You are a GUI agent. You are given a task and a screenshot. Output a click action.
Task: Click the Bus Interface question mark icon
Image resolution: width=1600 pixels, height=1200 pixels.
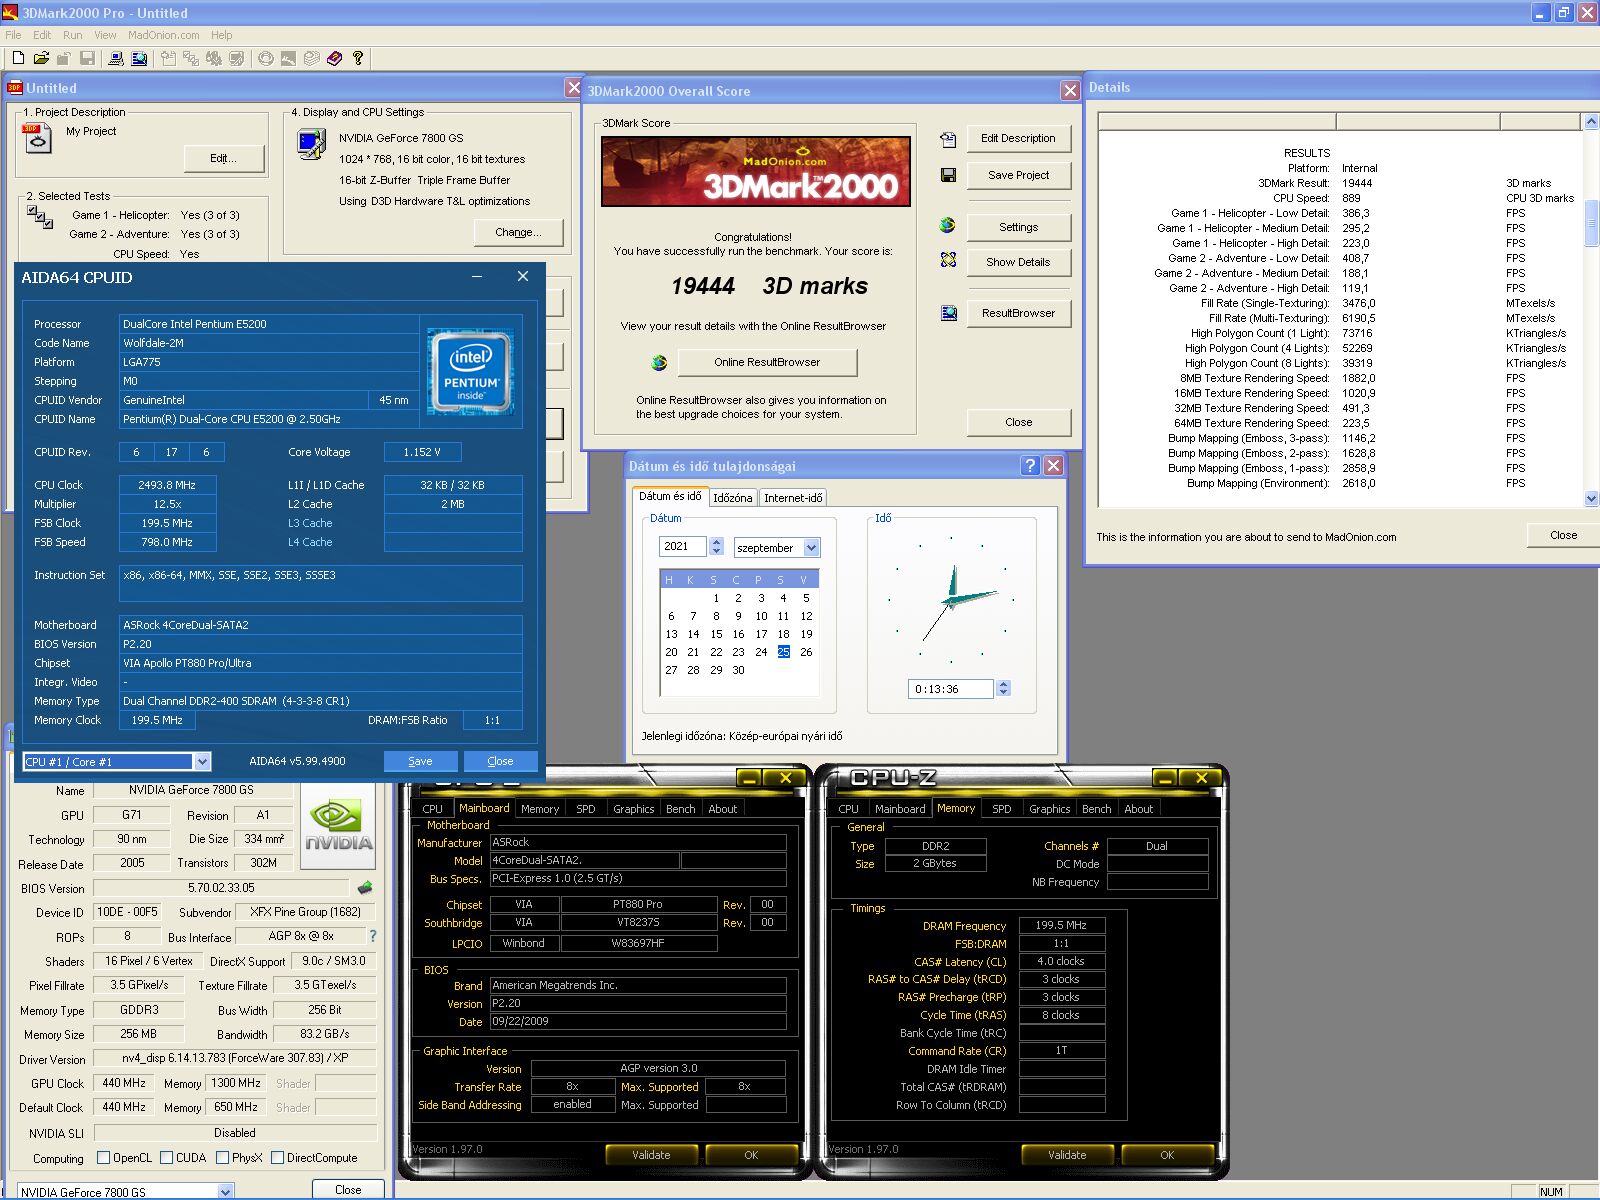click(x=373, y=936)
